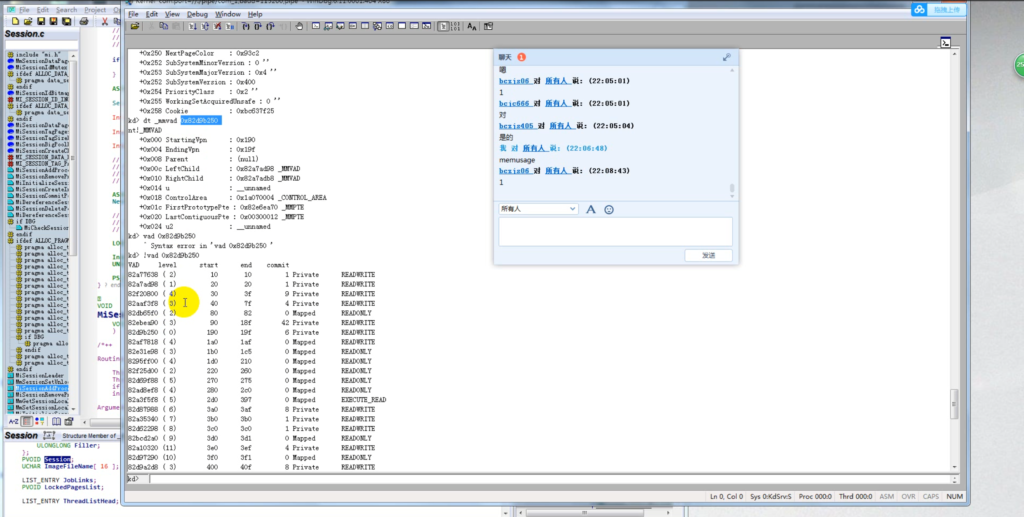
Task: Click the Stop Debugging icon
Action: tap(217, 26)
